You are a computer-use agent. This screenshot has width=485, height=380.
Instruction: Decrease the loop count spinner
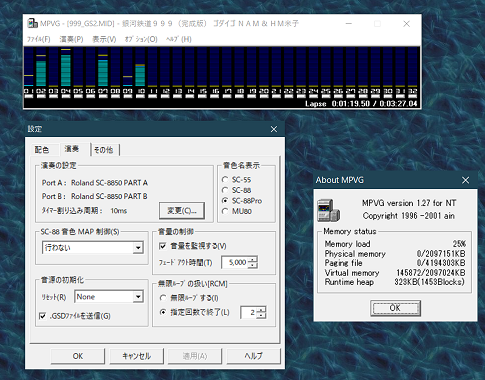click(262, 315)
